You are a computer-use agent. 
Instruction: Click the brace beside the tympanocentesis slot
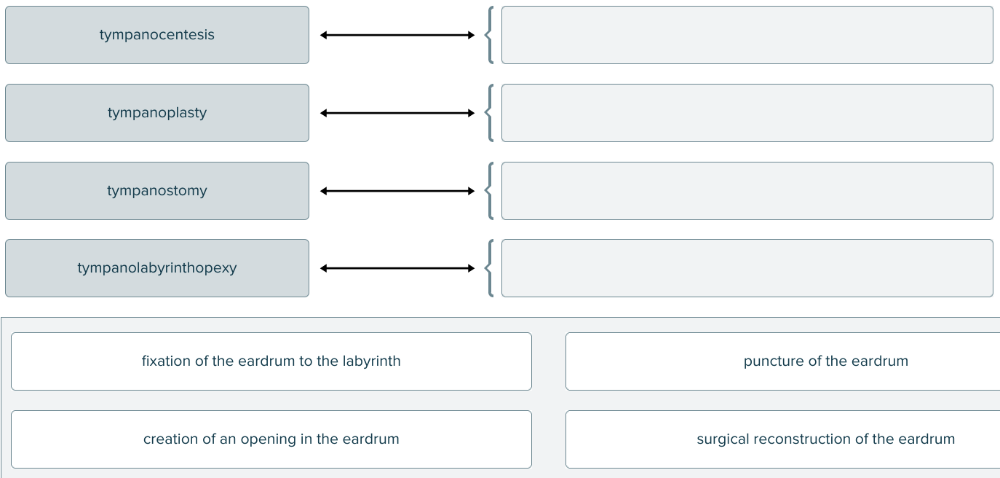pos(488,35)
